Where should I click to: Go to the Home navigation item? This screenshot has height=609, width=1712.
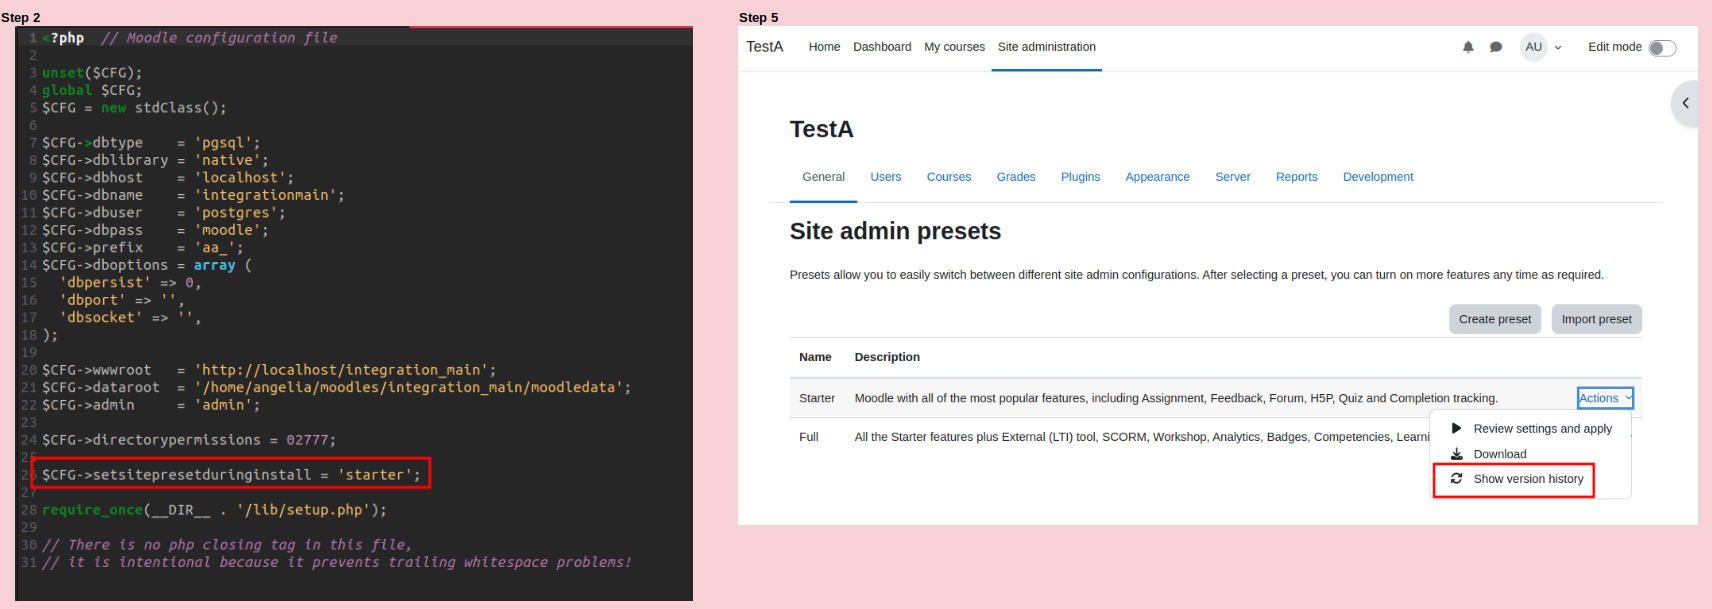click(824, 47)
